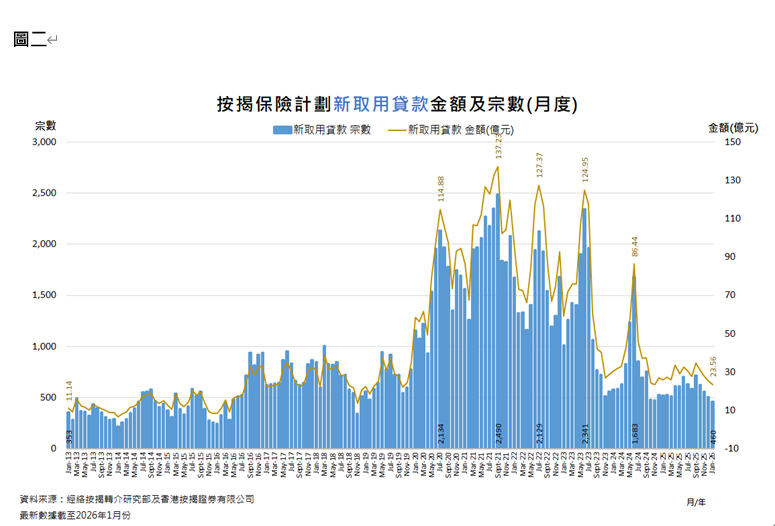Click the 資料來源 source footnote text

(x=137, y=498)
